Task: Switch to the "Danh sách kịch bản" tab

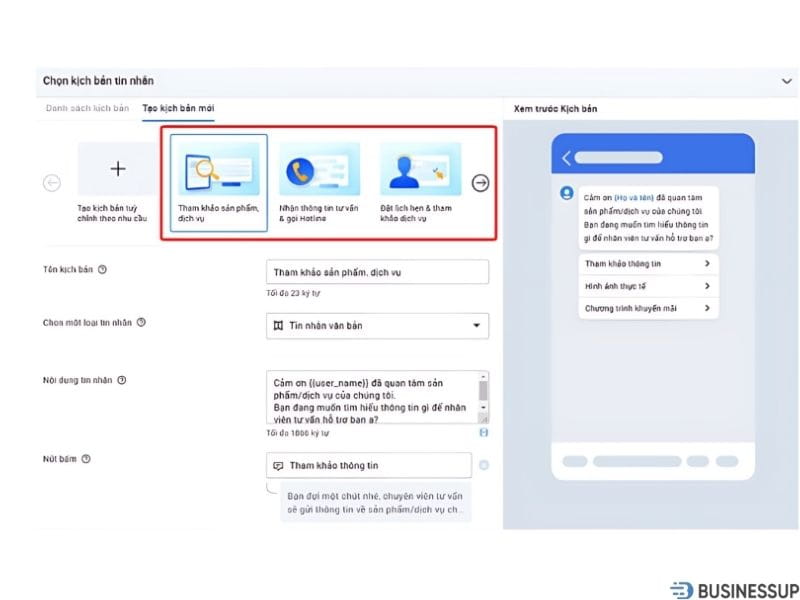Action: point(87,107)
